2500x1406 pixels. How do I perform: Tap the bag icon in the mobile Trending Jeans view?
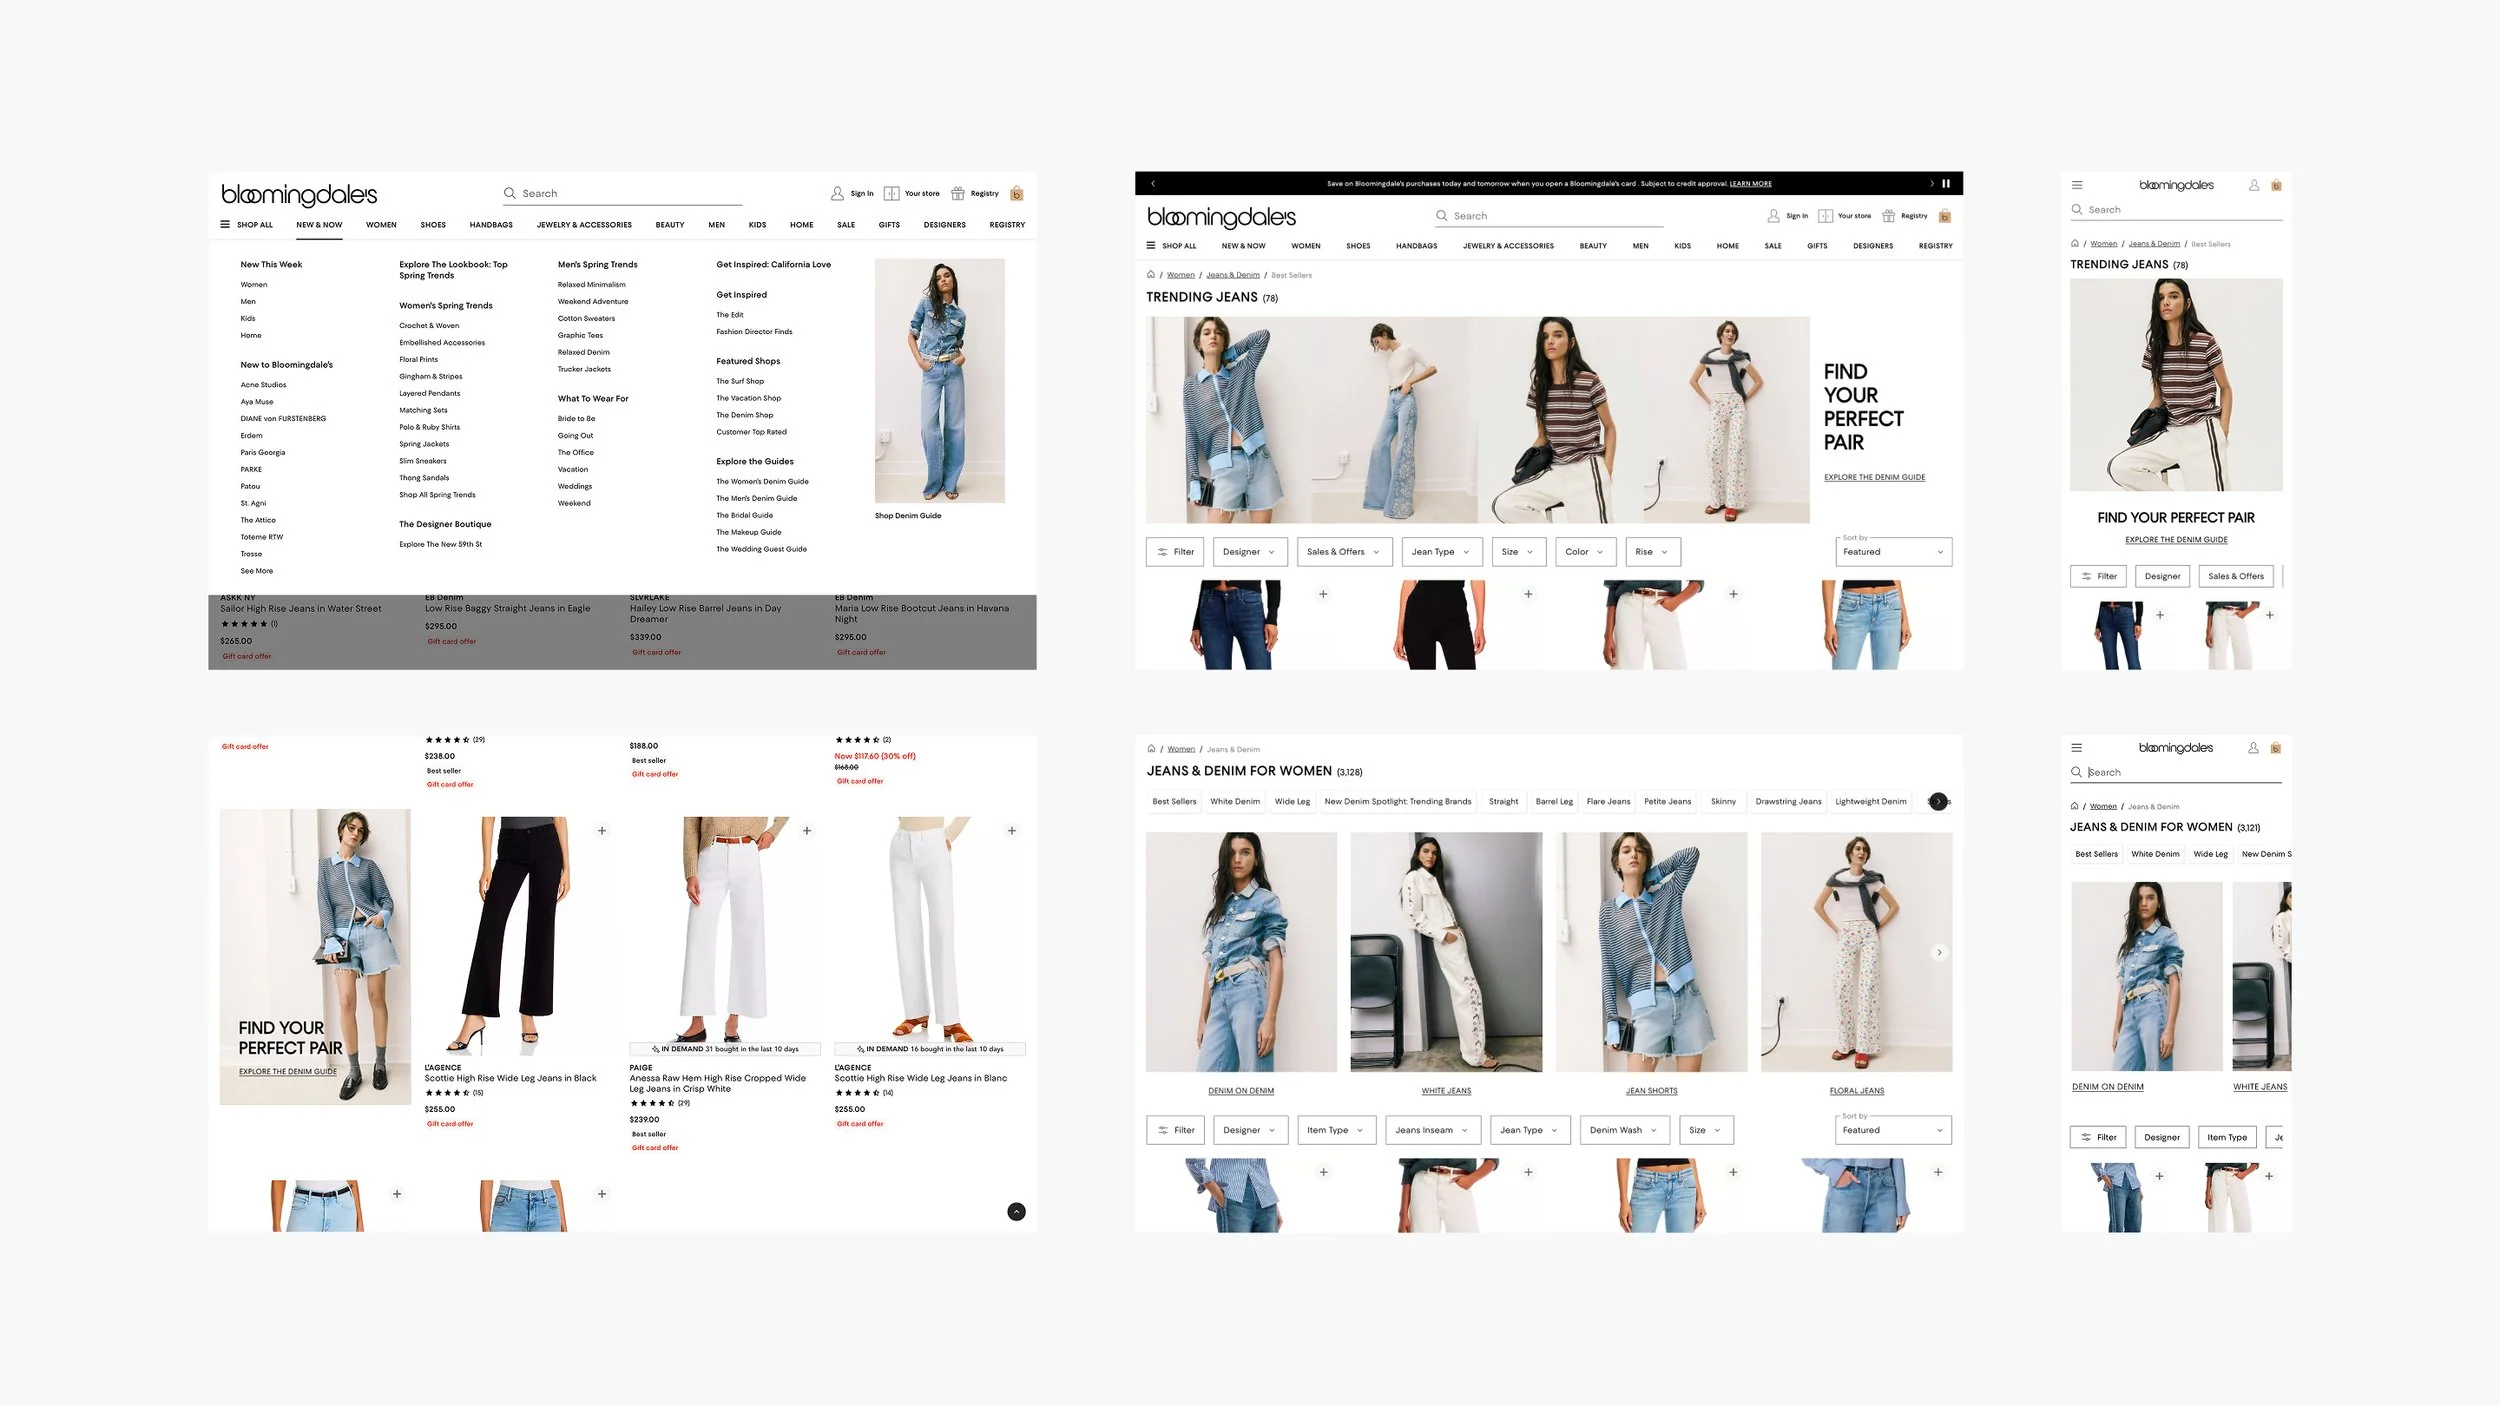tap(2276, 185)
